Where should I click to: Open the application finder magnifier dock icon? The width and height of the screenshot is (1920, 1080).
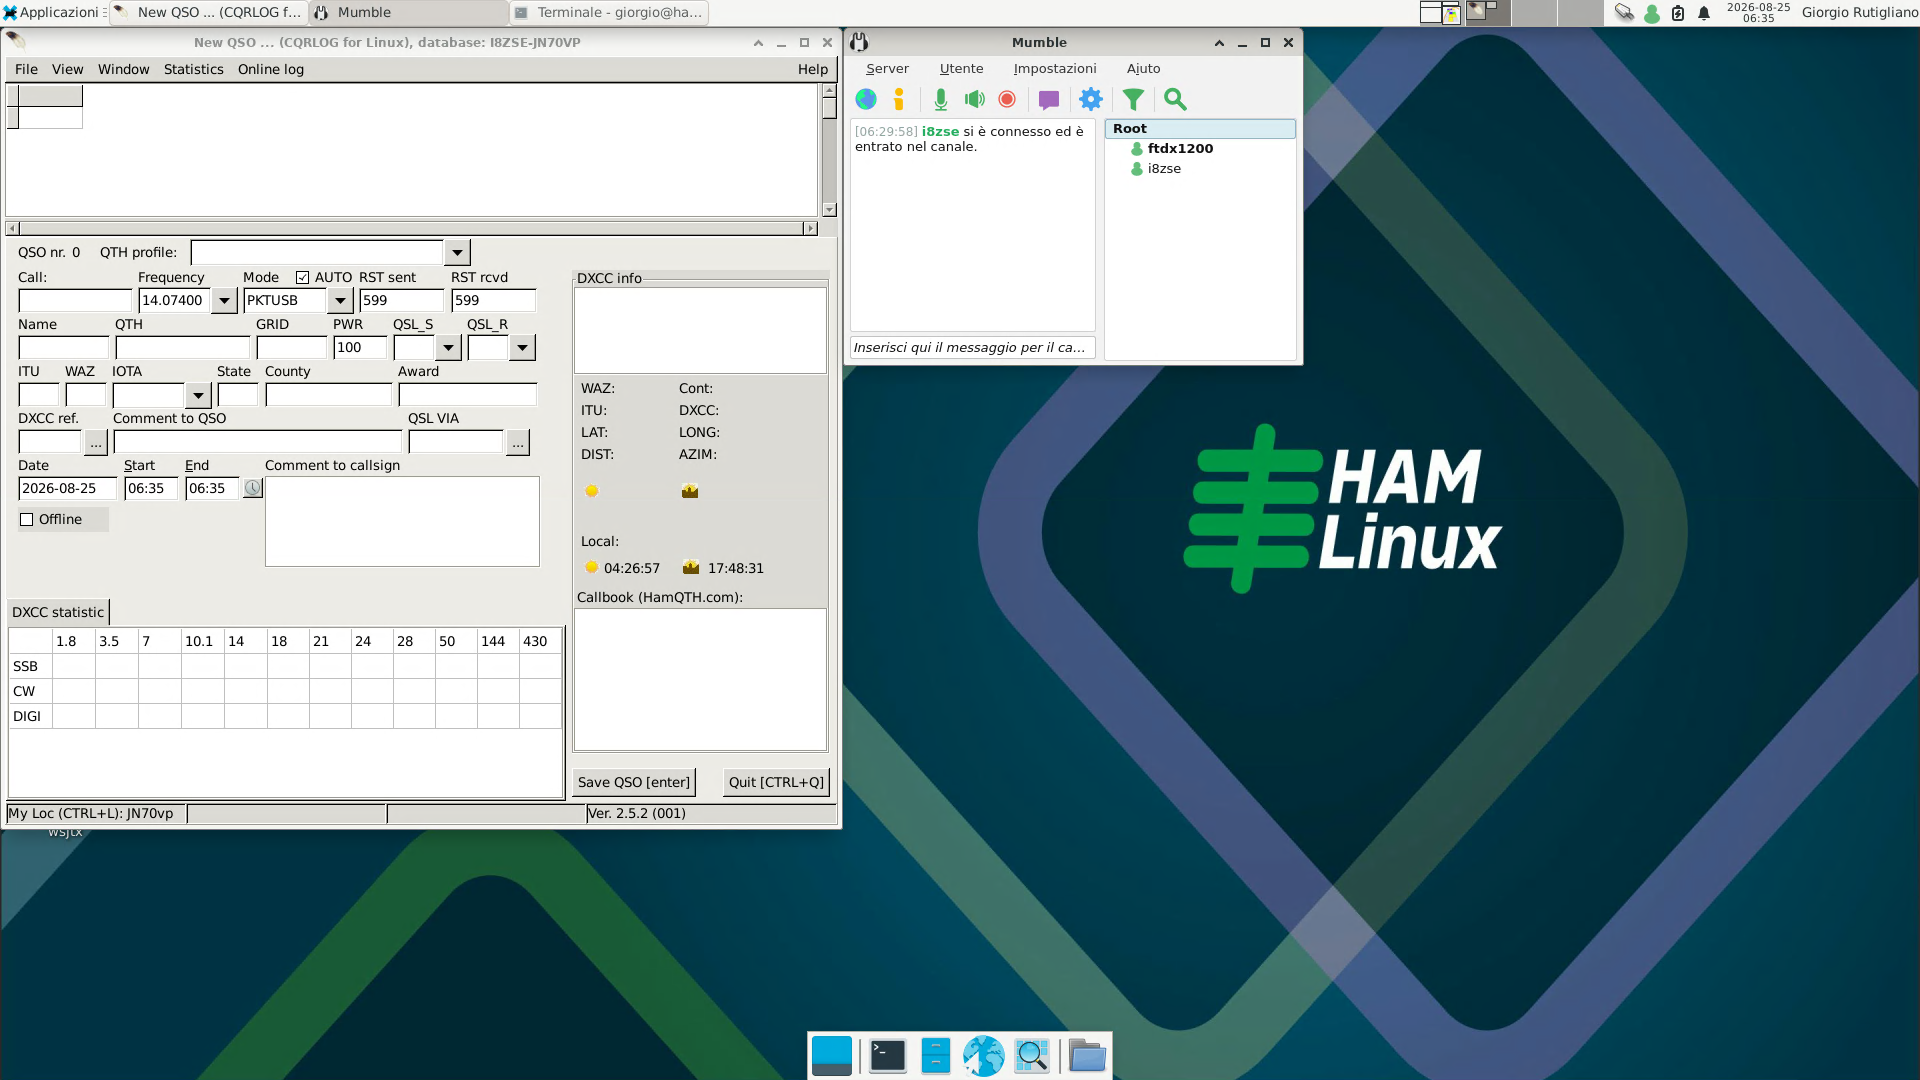pyautogui.click(x=1031, y=1056)
